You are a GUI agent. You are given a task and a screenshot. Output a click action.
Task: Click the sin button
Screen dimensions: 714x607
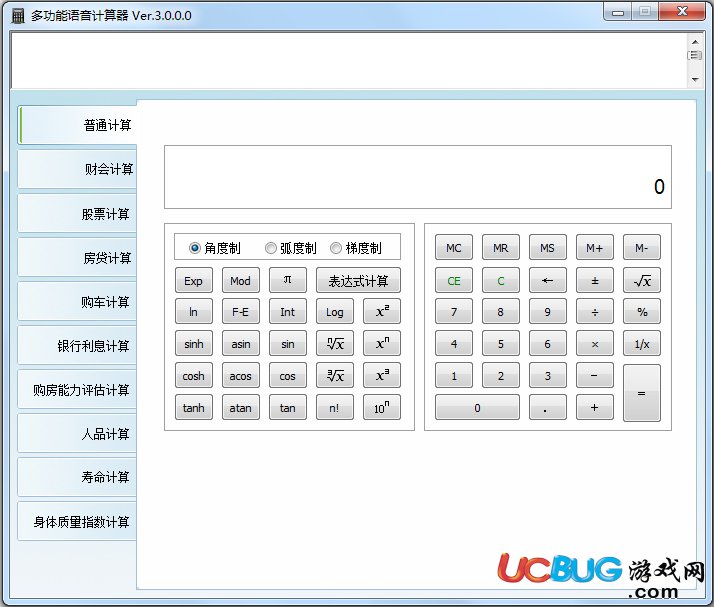tap(288, 343)
